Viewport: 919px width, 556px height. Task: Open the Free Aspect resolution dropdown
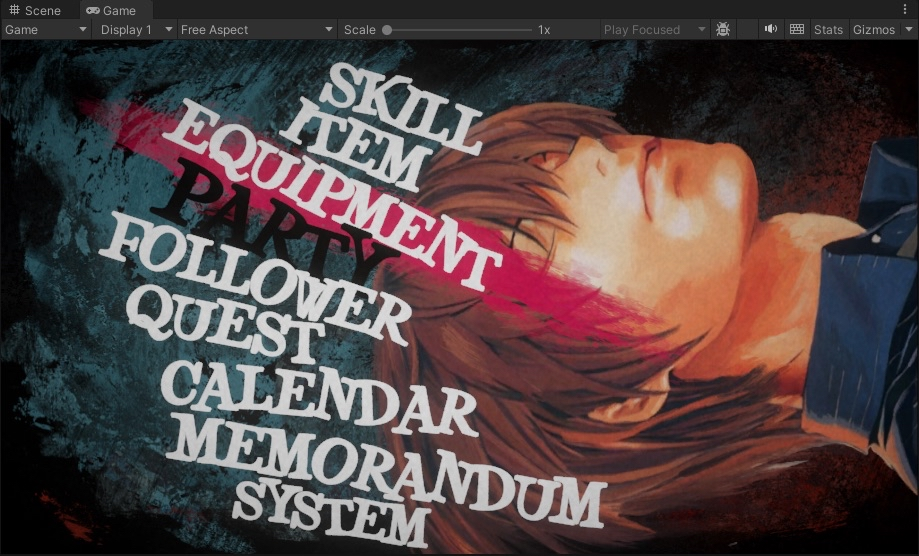[256, 30]
